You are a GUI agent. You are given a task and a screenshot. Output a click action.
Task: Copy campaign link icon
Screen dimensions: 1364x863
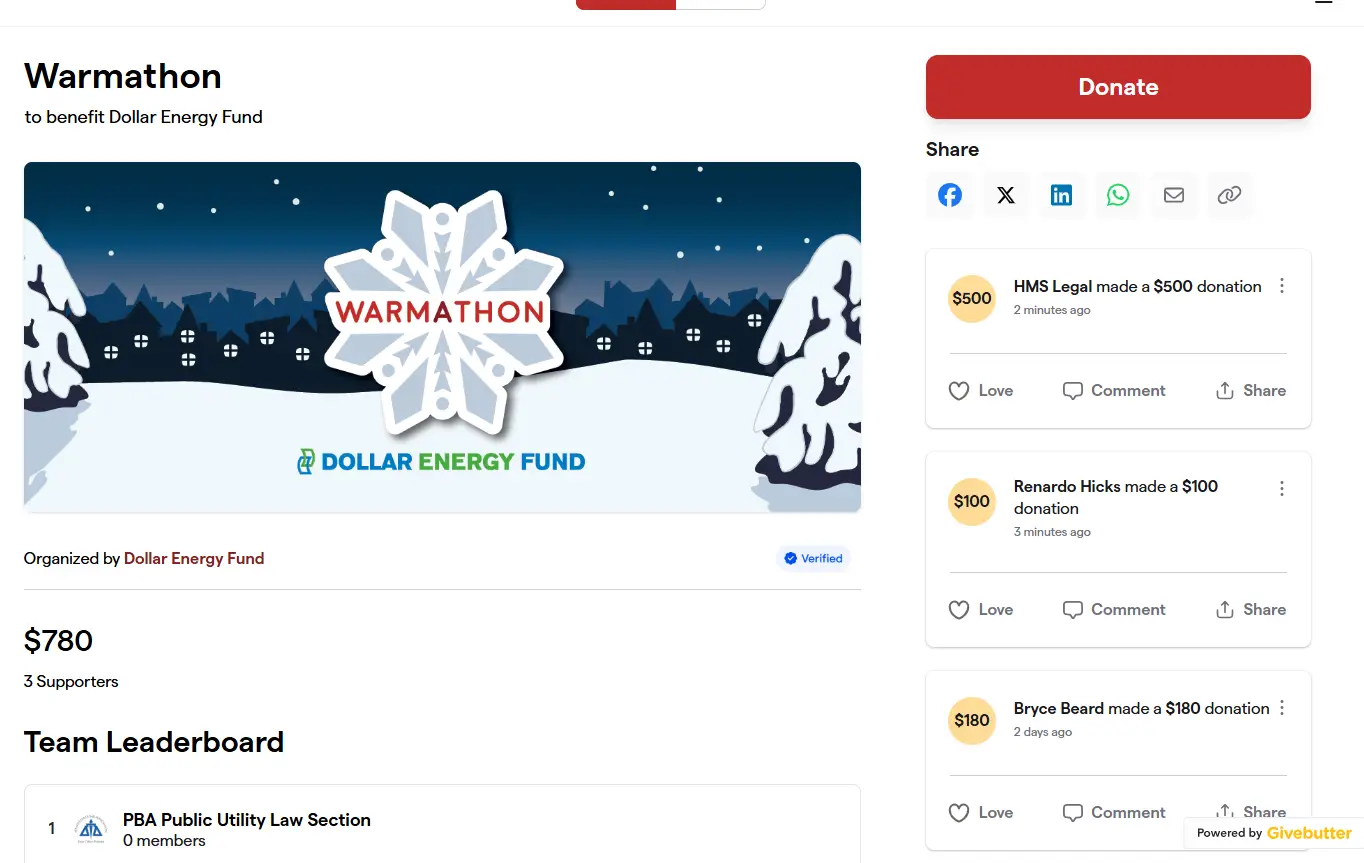1230,195
